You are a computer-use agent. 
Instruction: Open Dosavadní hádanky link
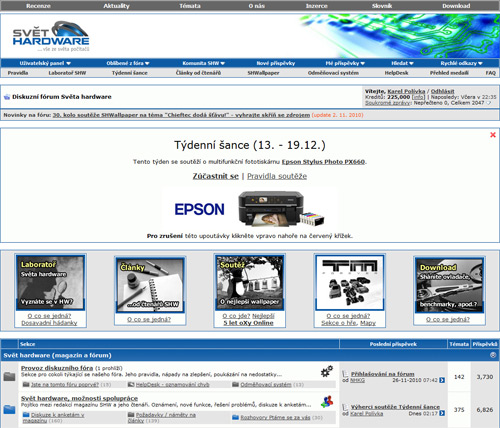pos(49,323)
